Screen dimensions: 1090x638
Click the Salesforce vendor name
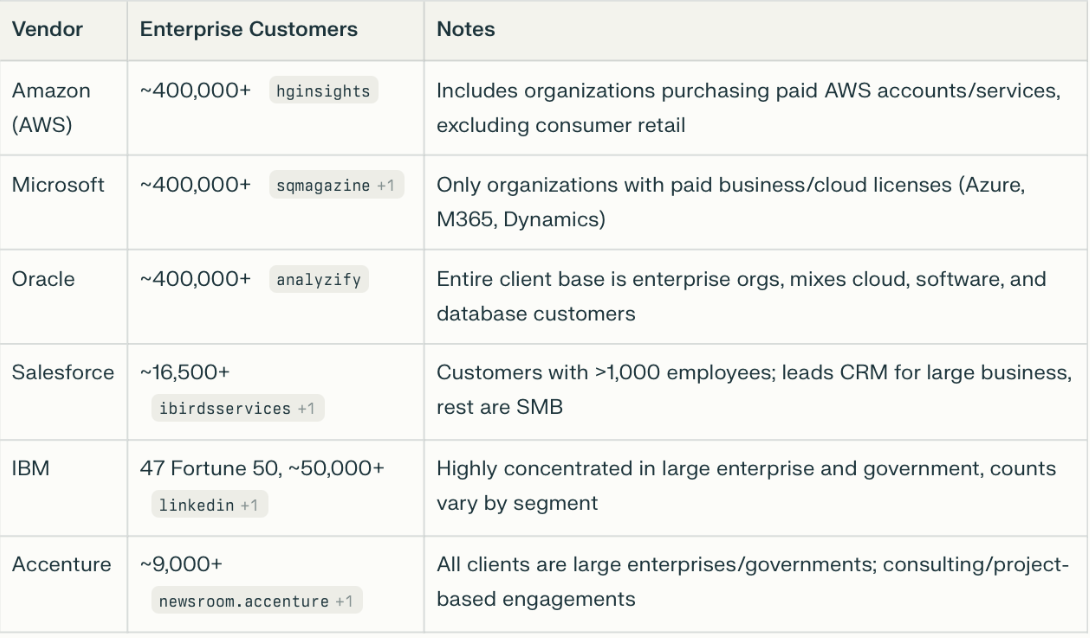60,372
